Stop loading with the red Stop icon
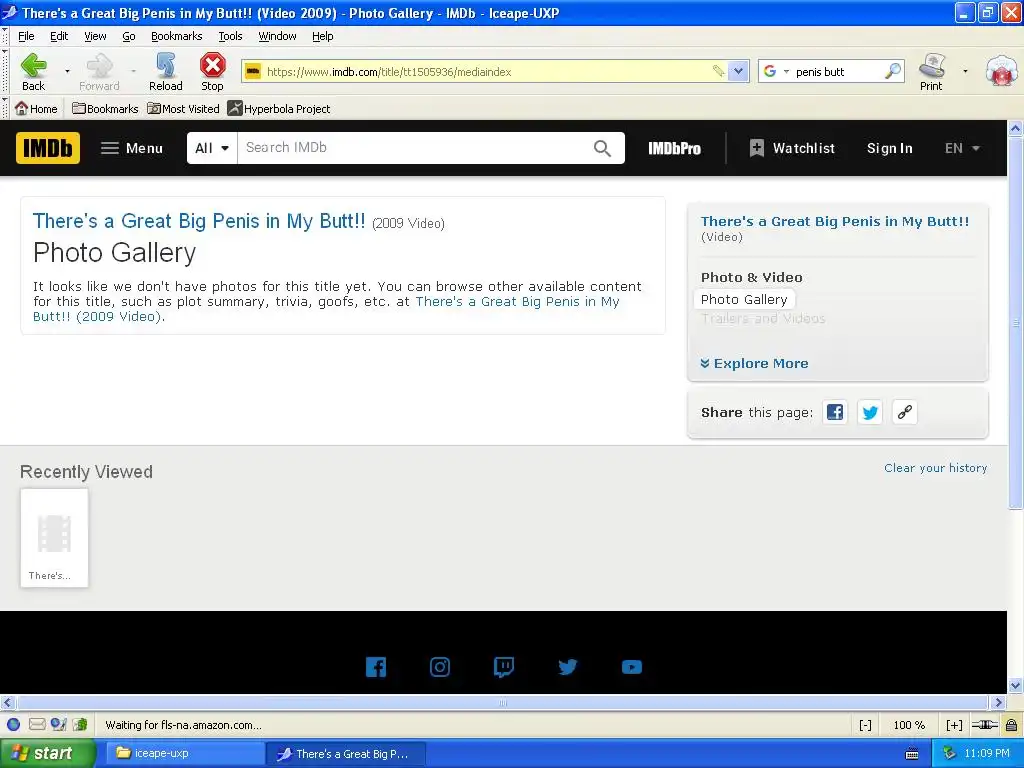This screenshot has width=1024, height=768. pos(212,71)
